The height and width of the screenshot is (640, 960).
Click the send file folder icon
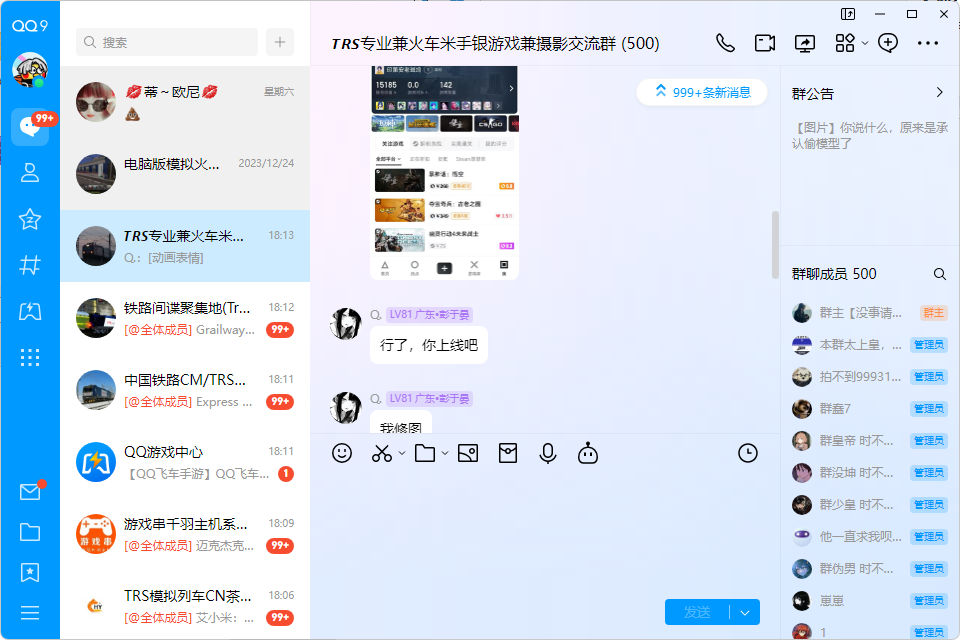tap(425, 453)
